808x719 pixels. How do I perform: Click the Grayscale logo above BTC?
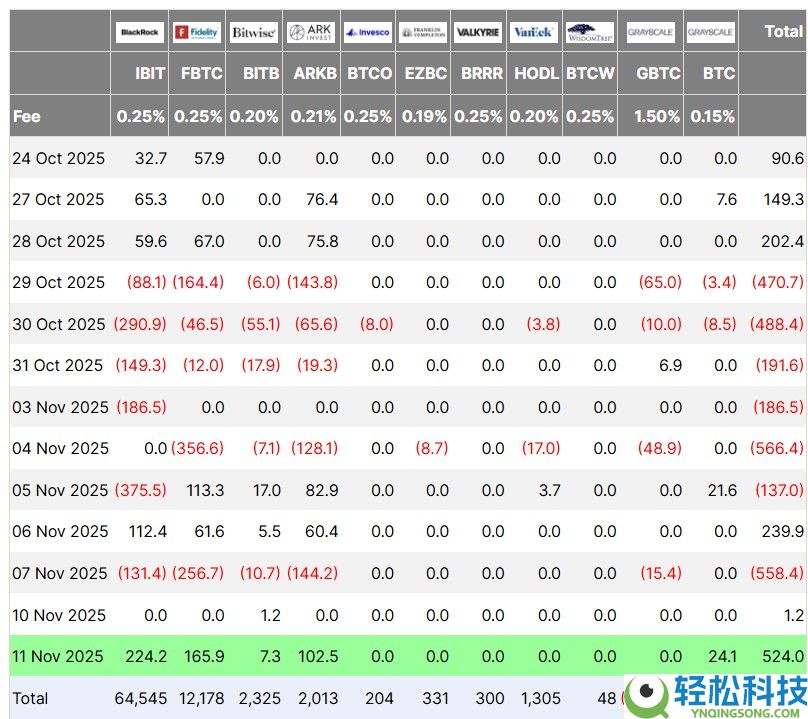711,32
